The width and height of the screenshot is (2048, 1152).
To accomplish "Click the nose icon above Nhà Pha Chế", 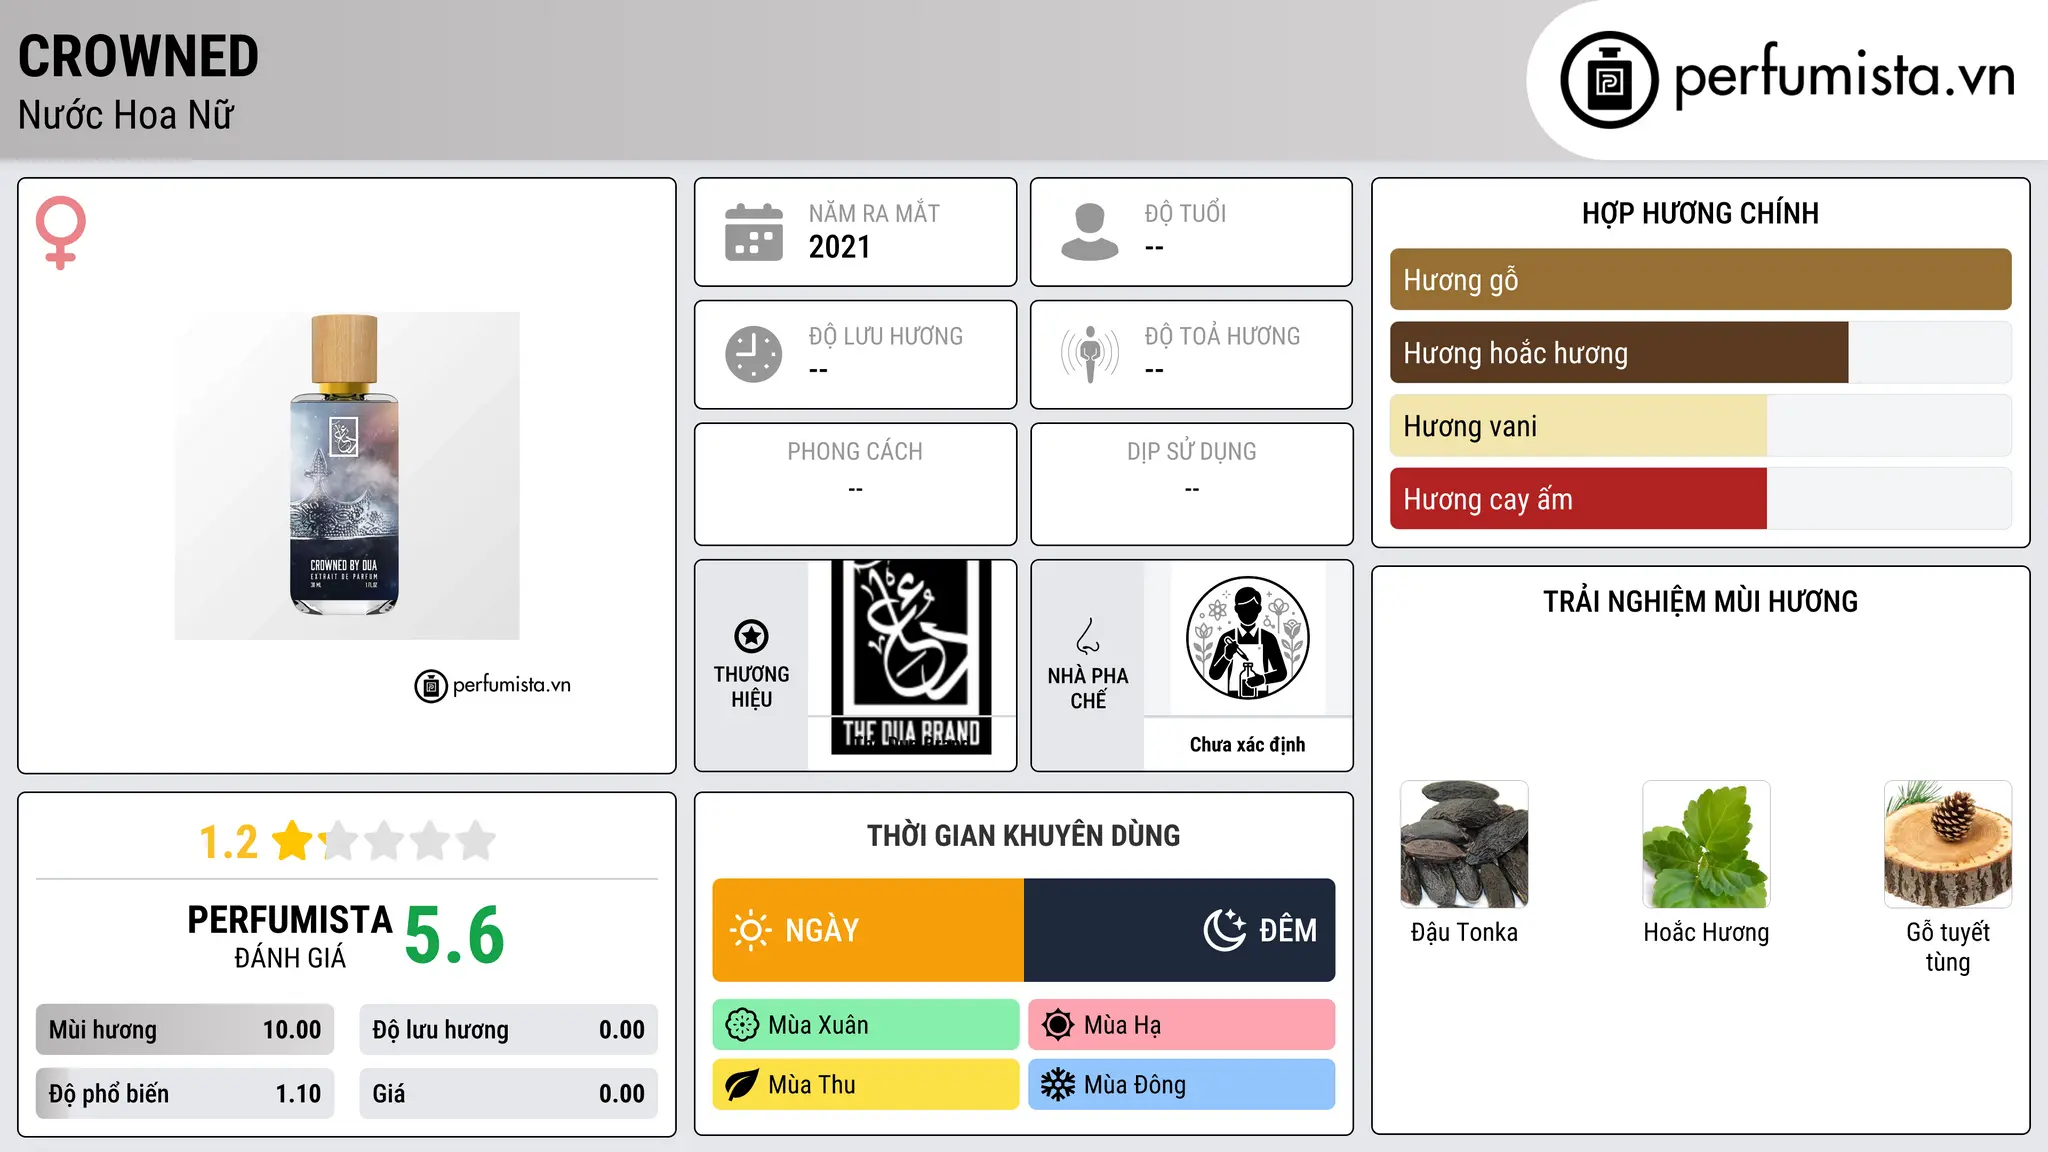I will tap(1088, 636).
